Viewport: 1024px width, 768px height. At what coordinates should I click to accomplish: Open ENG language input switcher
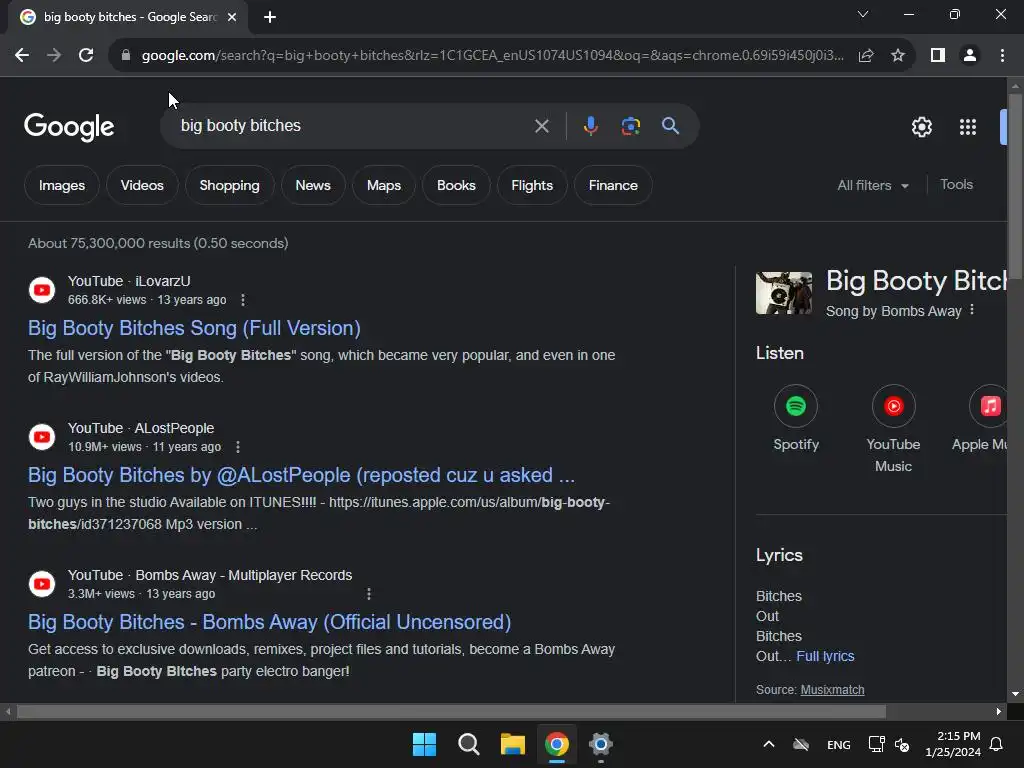tap(839, 744)
